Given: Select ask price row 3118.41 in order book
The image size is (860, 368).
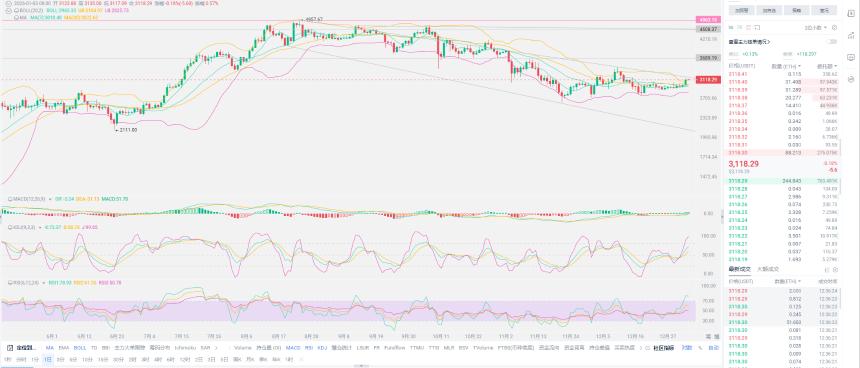Looking at the screenshot, I should 783,73.
